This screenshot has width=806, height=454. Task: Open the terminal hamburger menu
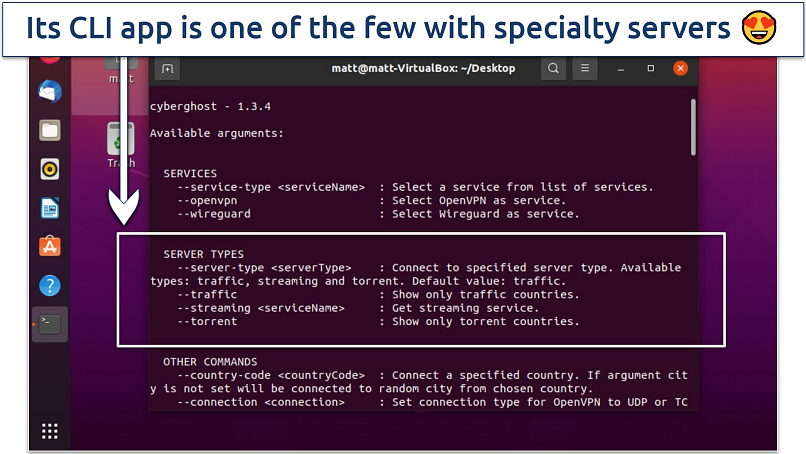587,69
